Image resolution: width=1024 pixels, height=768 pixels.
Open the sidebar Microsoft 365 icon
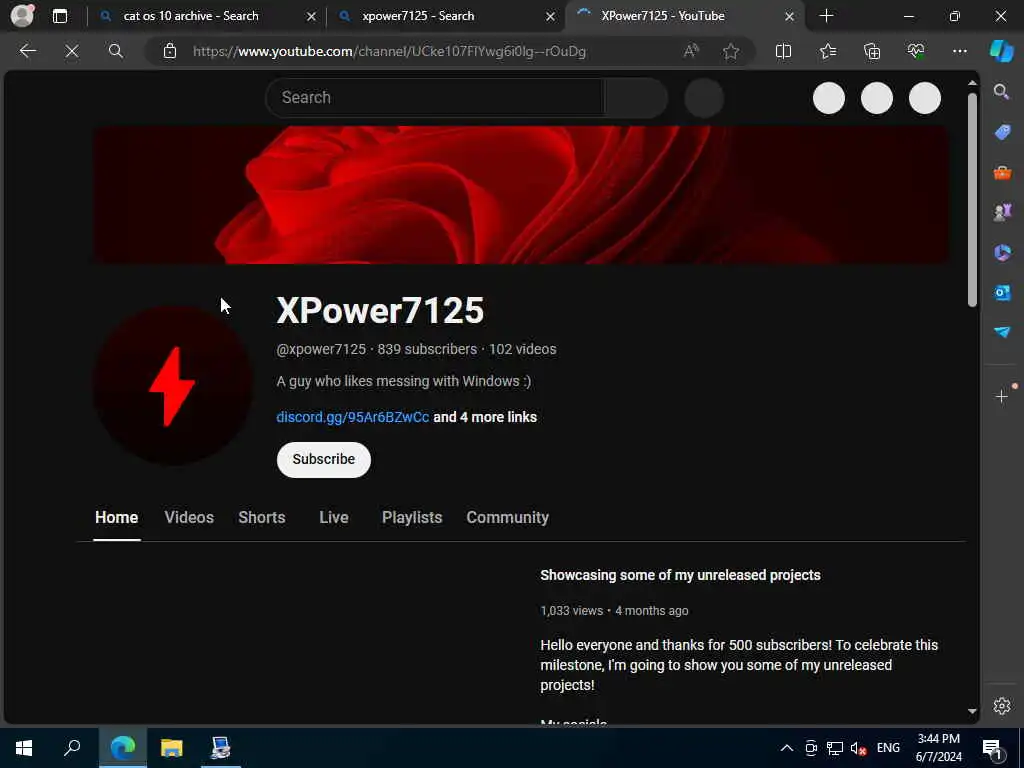1002,253
